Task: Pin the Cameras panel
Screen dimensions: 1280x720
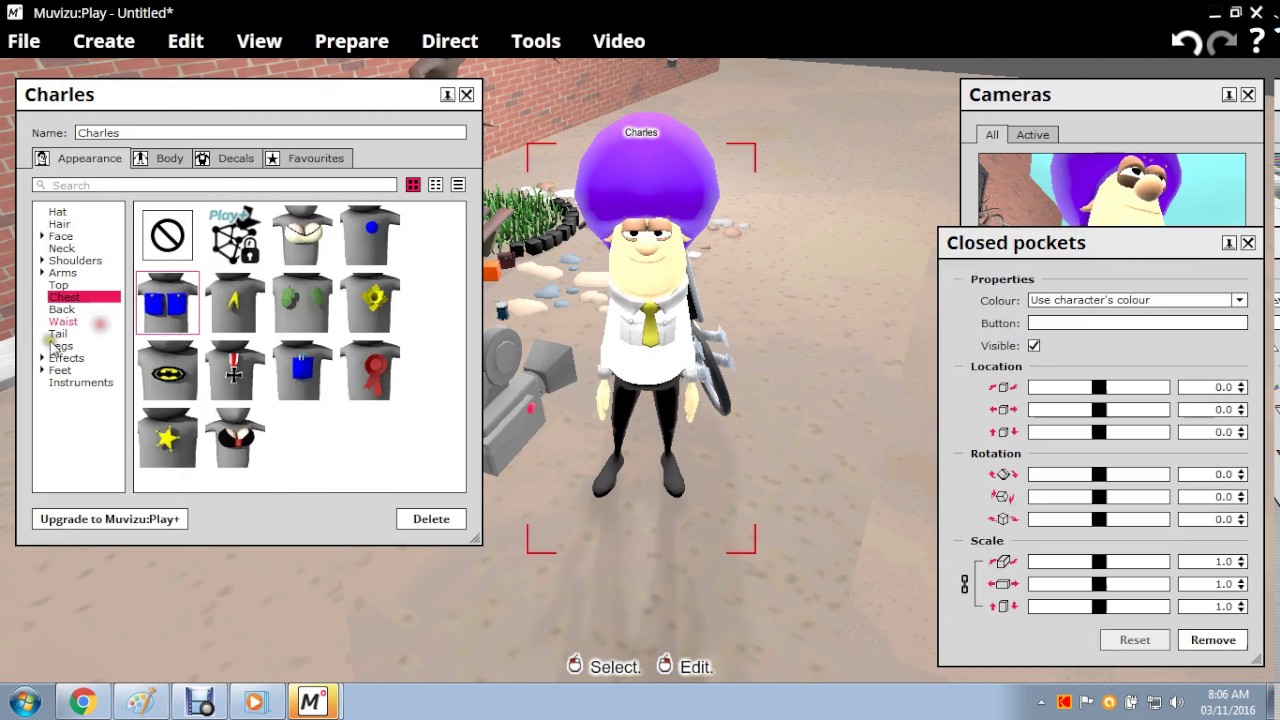Action: pyautogui.click(x=1228, y=95)
